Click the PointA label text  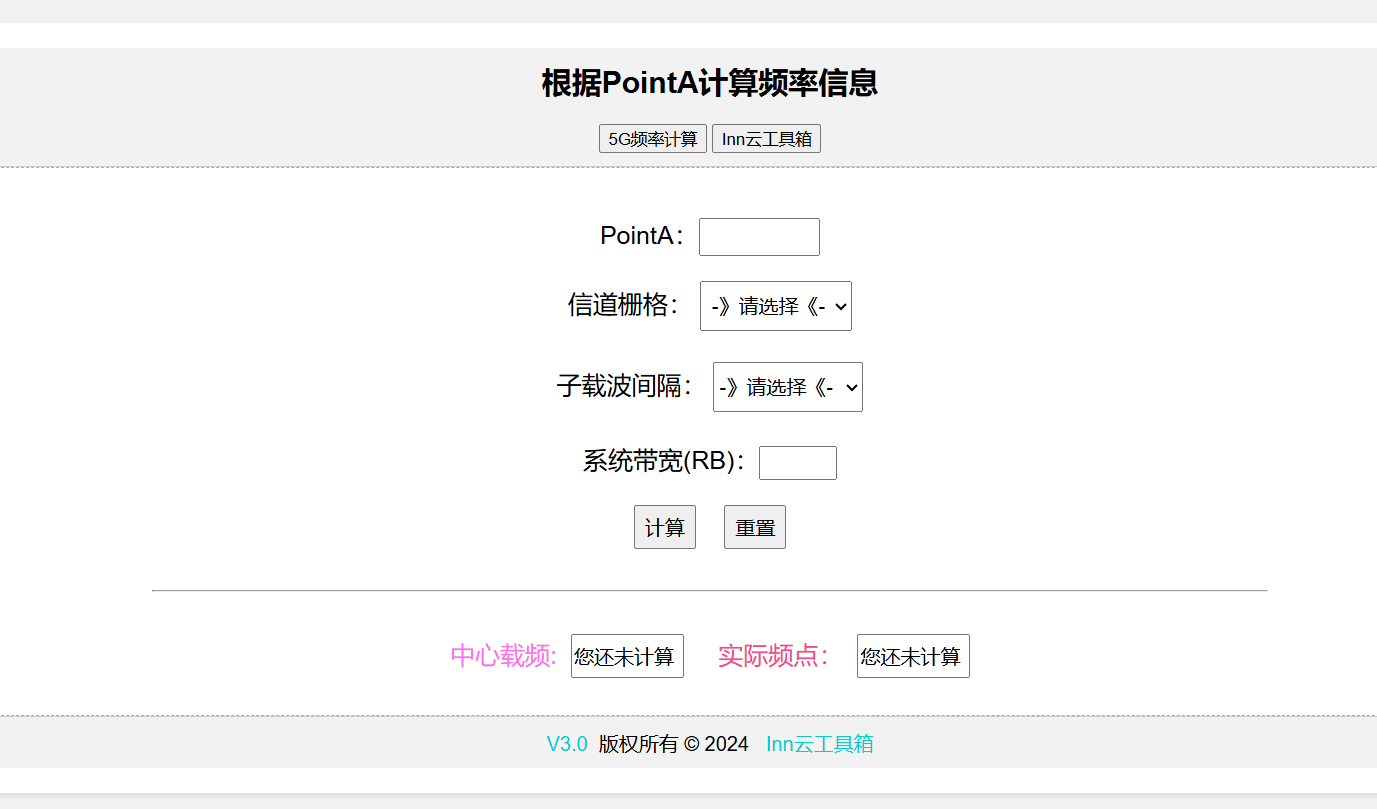(x=643, y=236)
